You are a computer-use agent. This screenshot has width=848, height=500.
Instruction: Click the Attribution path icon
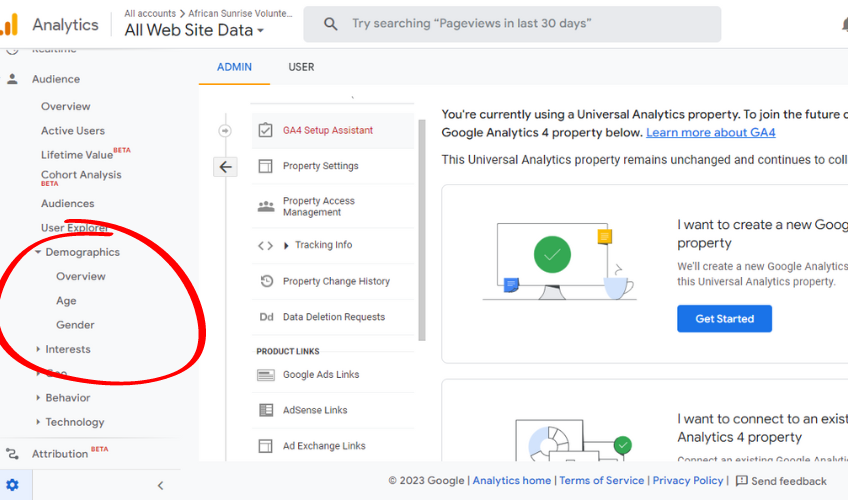[x=12, y=454]
